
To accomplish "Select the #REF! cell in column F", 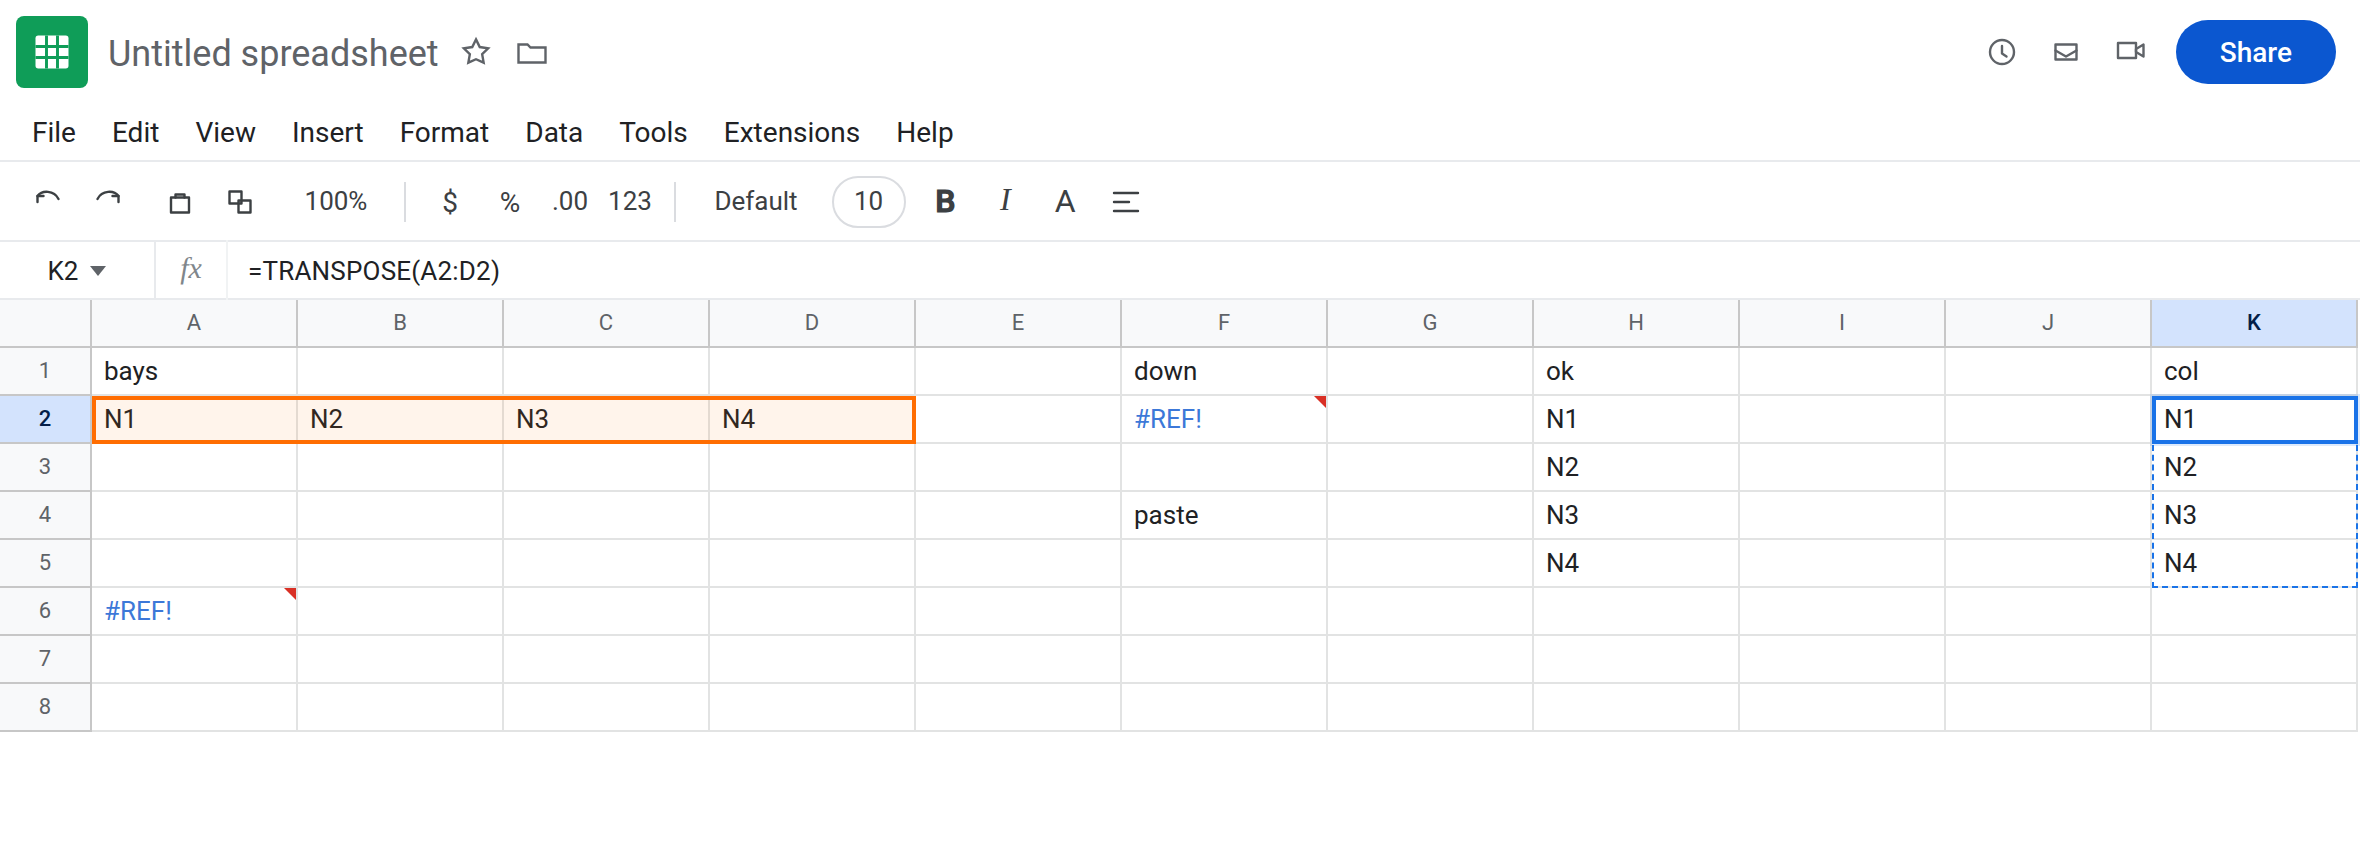I will (x=1224, y=419).
